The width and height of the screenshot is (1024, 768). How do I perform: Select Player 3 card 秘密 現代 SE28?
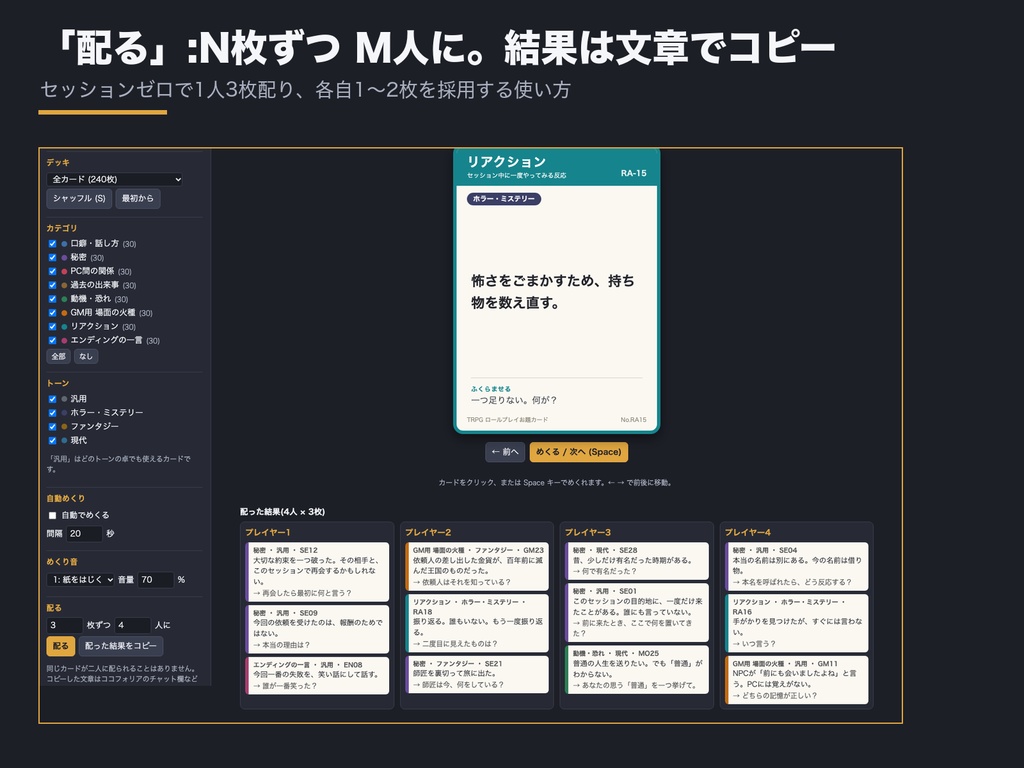point(637,560)
